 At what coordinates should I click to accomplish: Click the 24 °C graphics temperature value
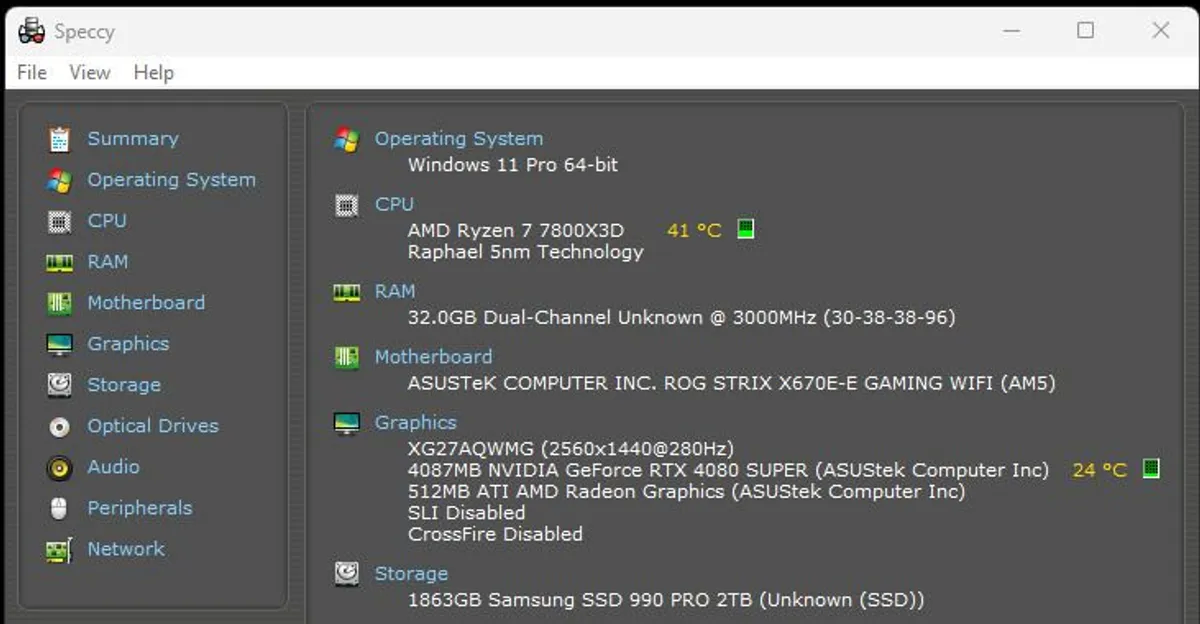coord(1100,470)
